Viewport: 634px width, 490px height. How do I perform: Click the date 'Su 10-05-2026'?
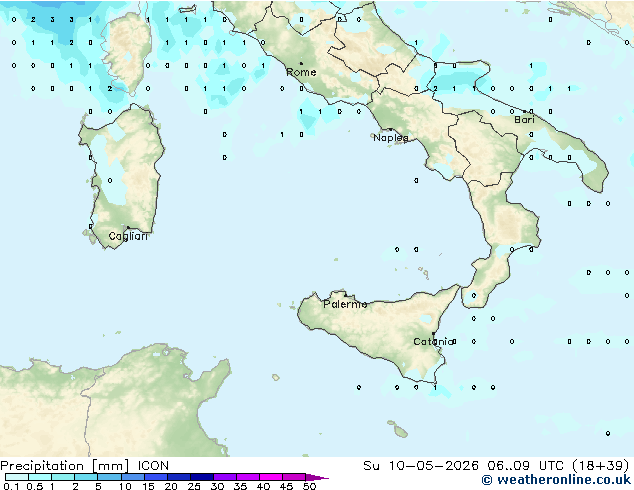click(421, 466)
